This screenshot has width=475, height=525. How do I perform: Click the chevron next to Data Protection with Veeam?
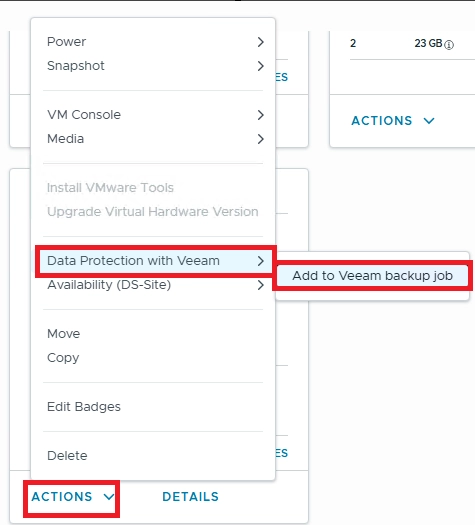tap(260, 261)
